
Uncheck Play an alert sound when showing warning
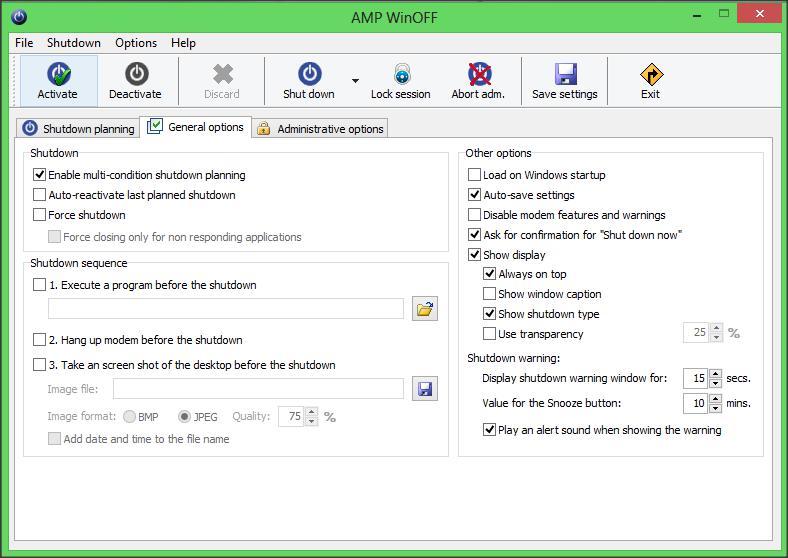(x=489, y=429)
